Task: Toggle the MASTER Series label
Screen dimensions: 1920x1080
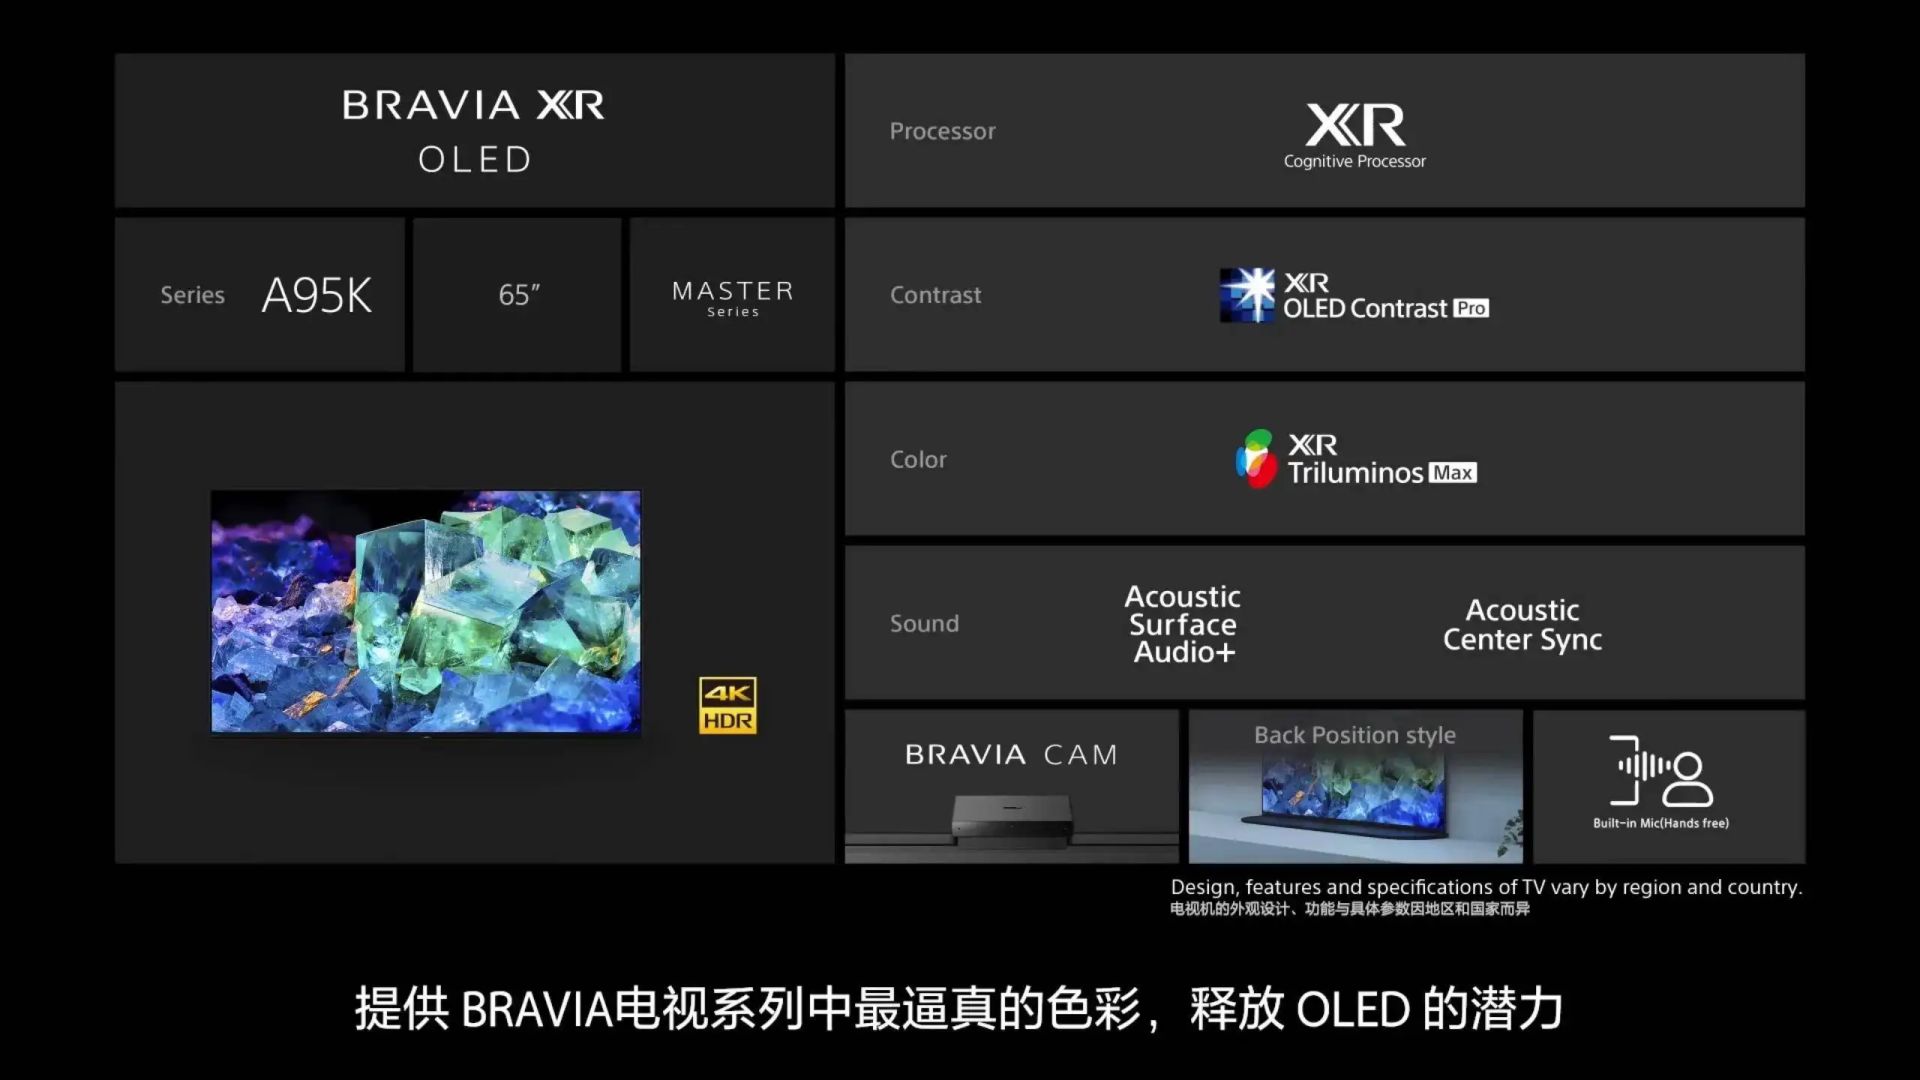Action: tap(731, 295)
